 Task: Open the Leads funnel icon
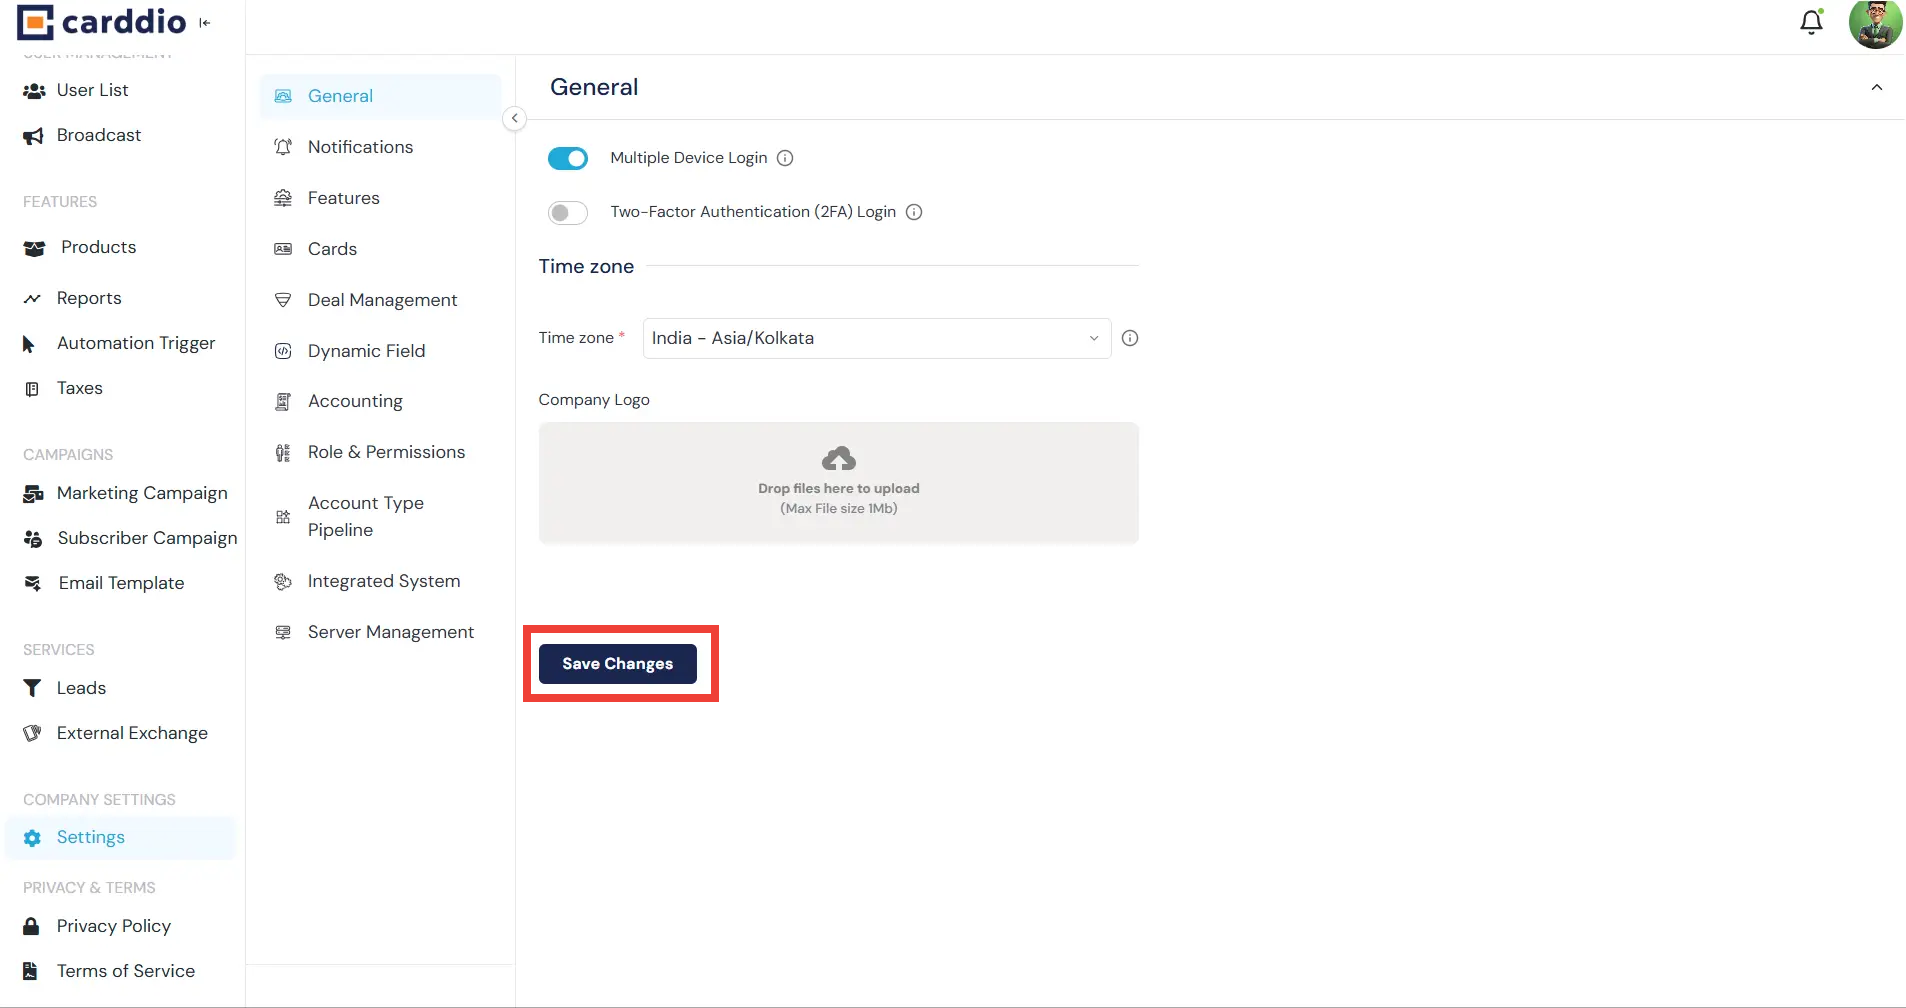tap(31, 687)
